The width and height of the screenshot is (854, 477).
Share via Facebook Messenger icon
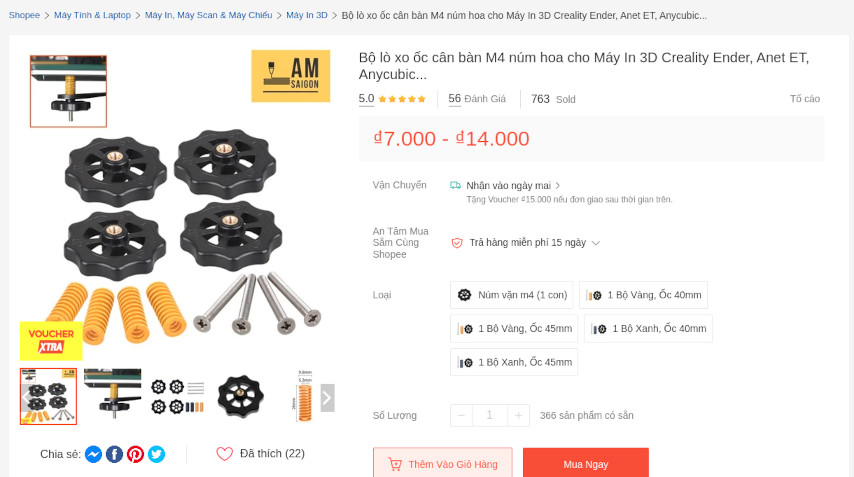click(x=93, y=454)
